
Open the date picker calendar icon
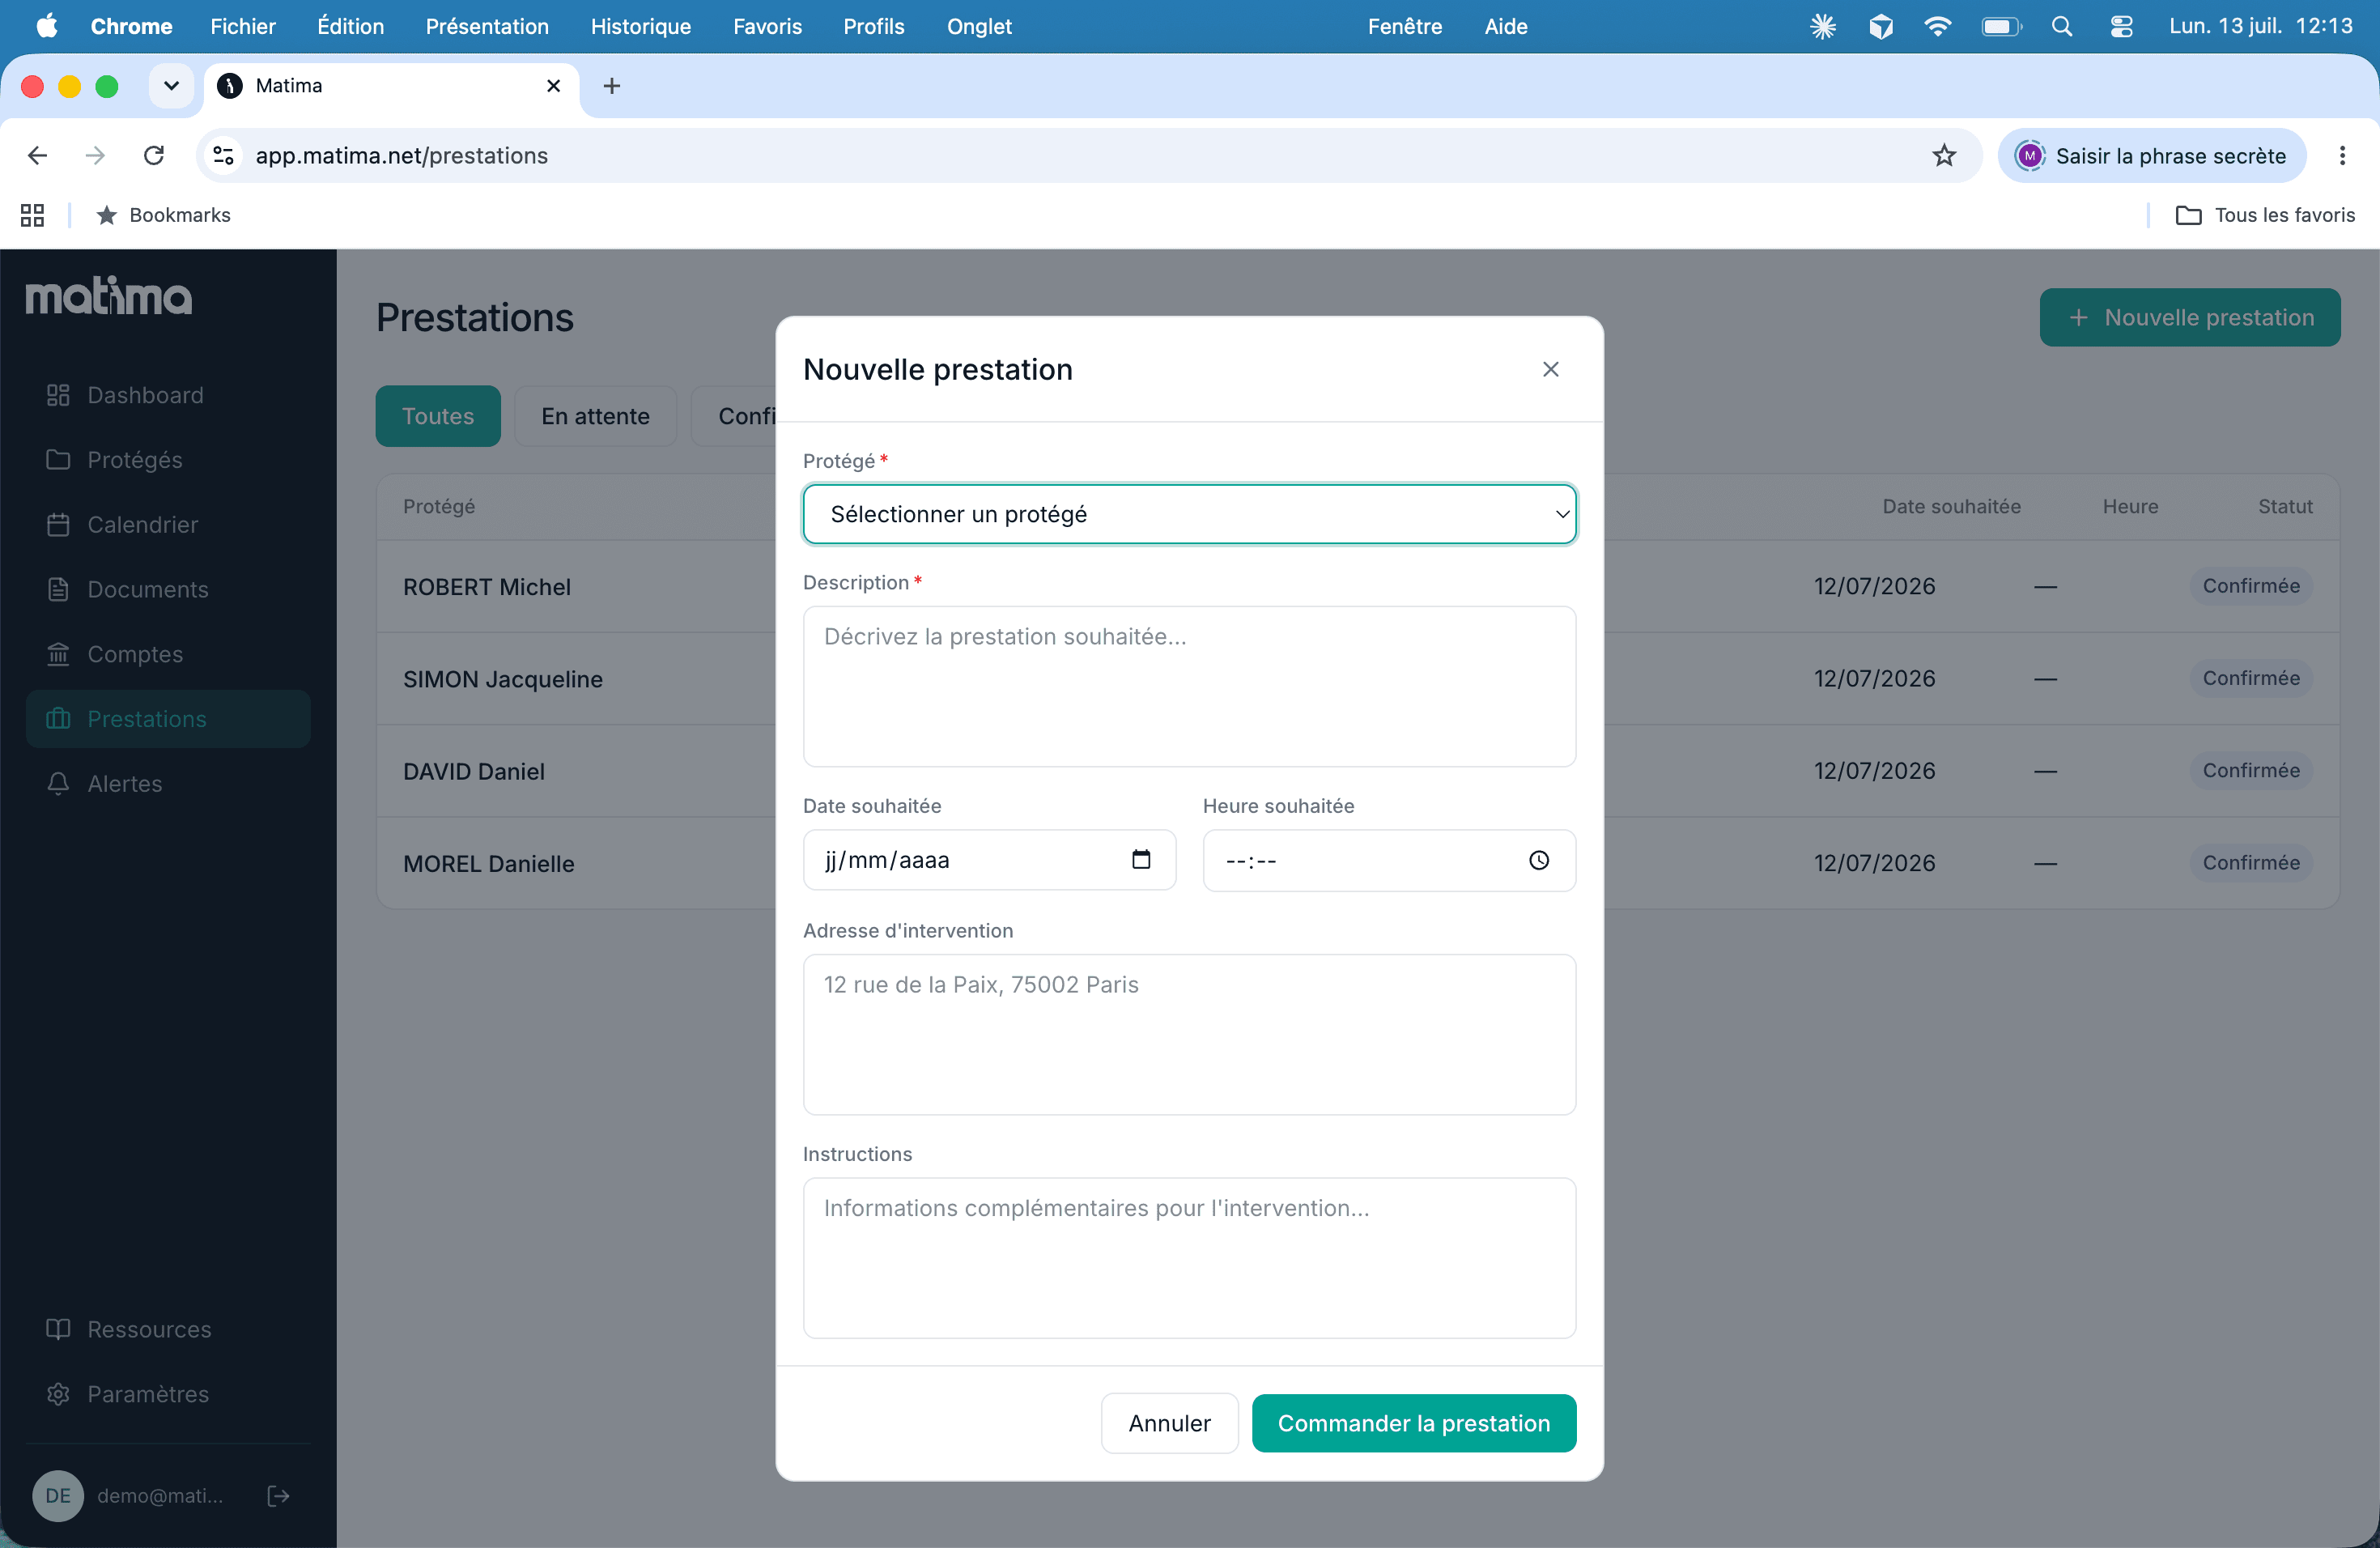[1141, 859]
